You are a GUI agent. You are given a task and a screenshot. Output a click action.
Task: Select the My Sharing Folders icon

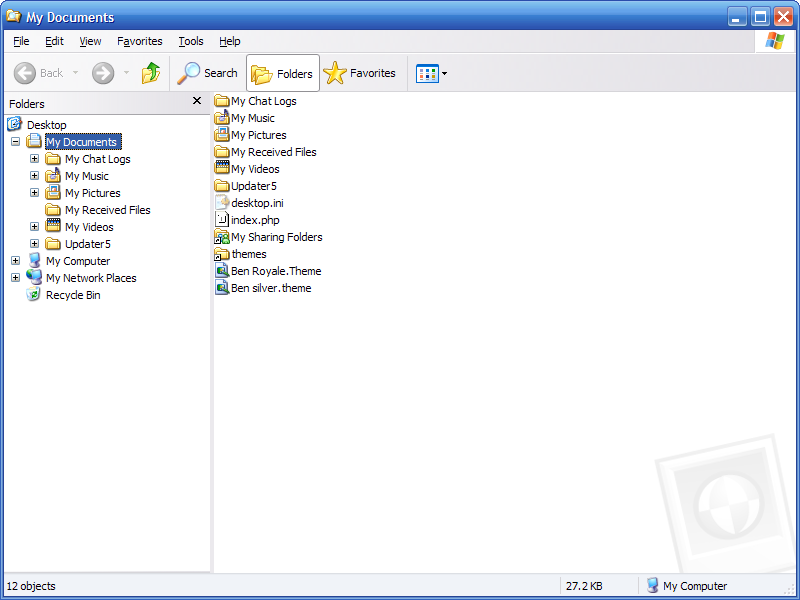coord(222,237)
